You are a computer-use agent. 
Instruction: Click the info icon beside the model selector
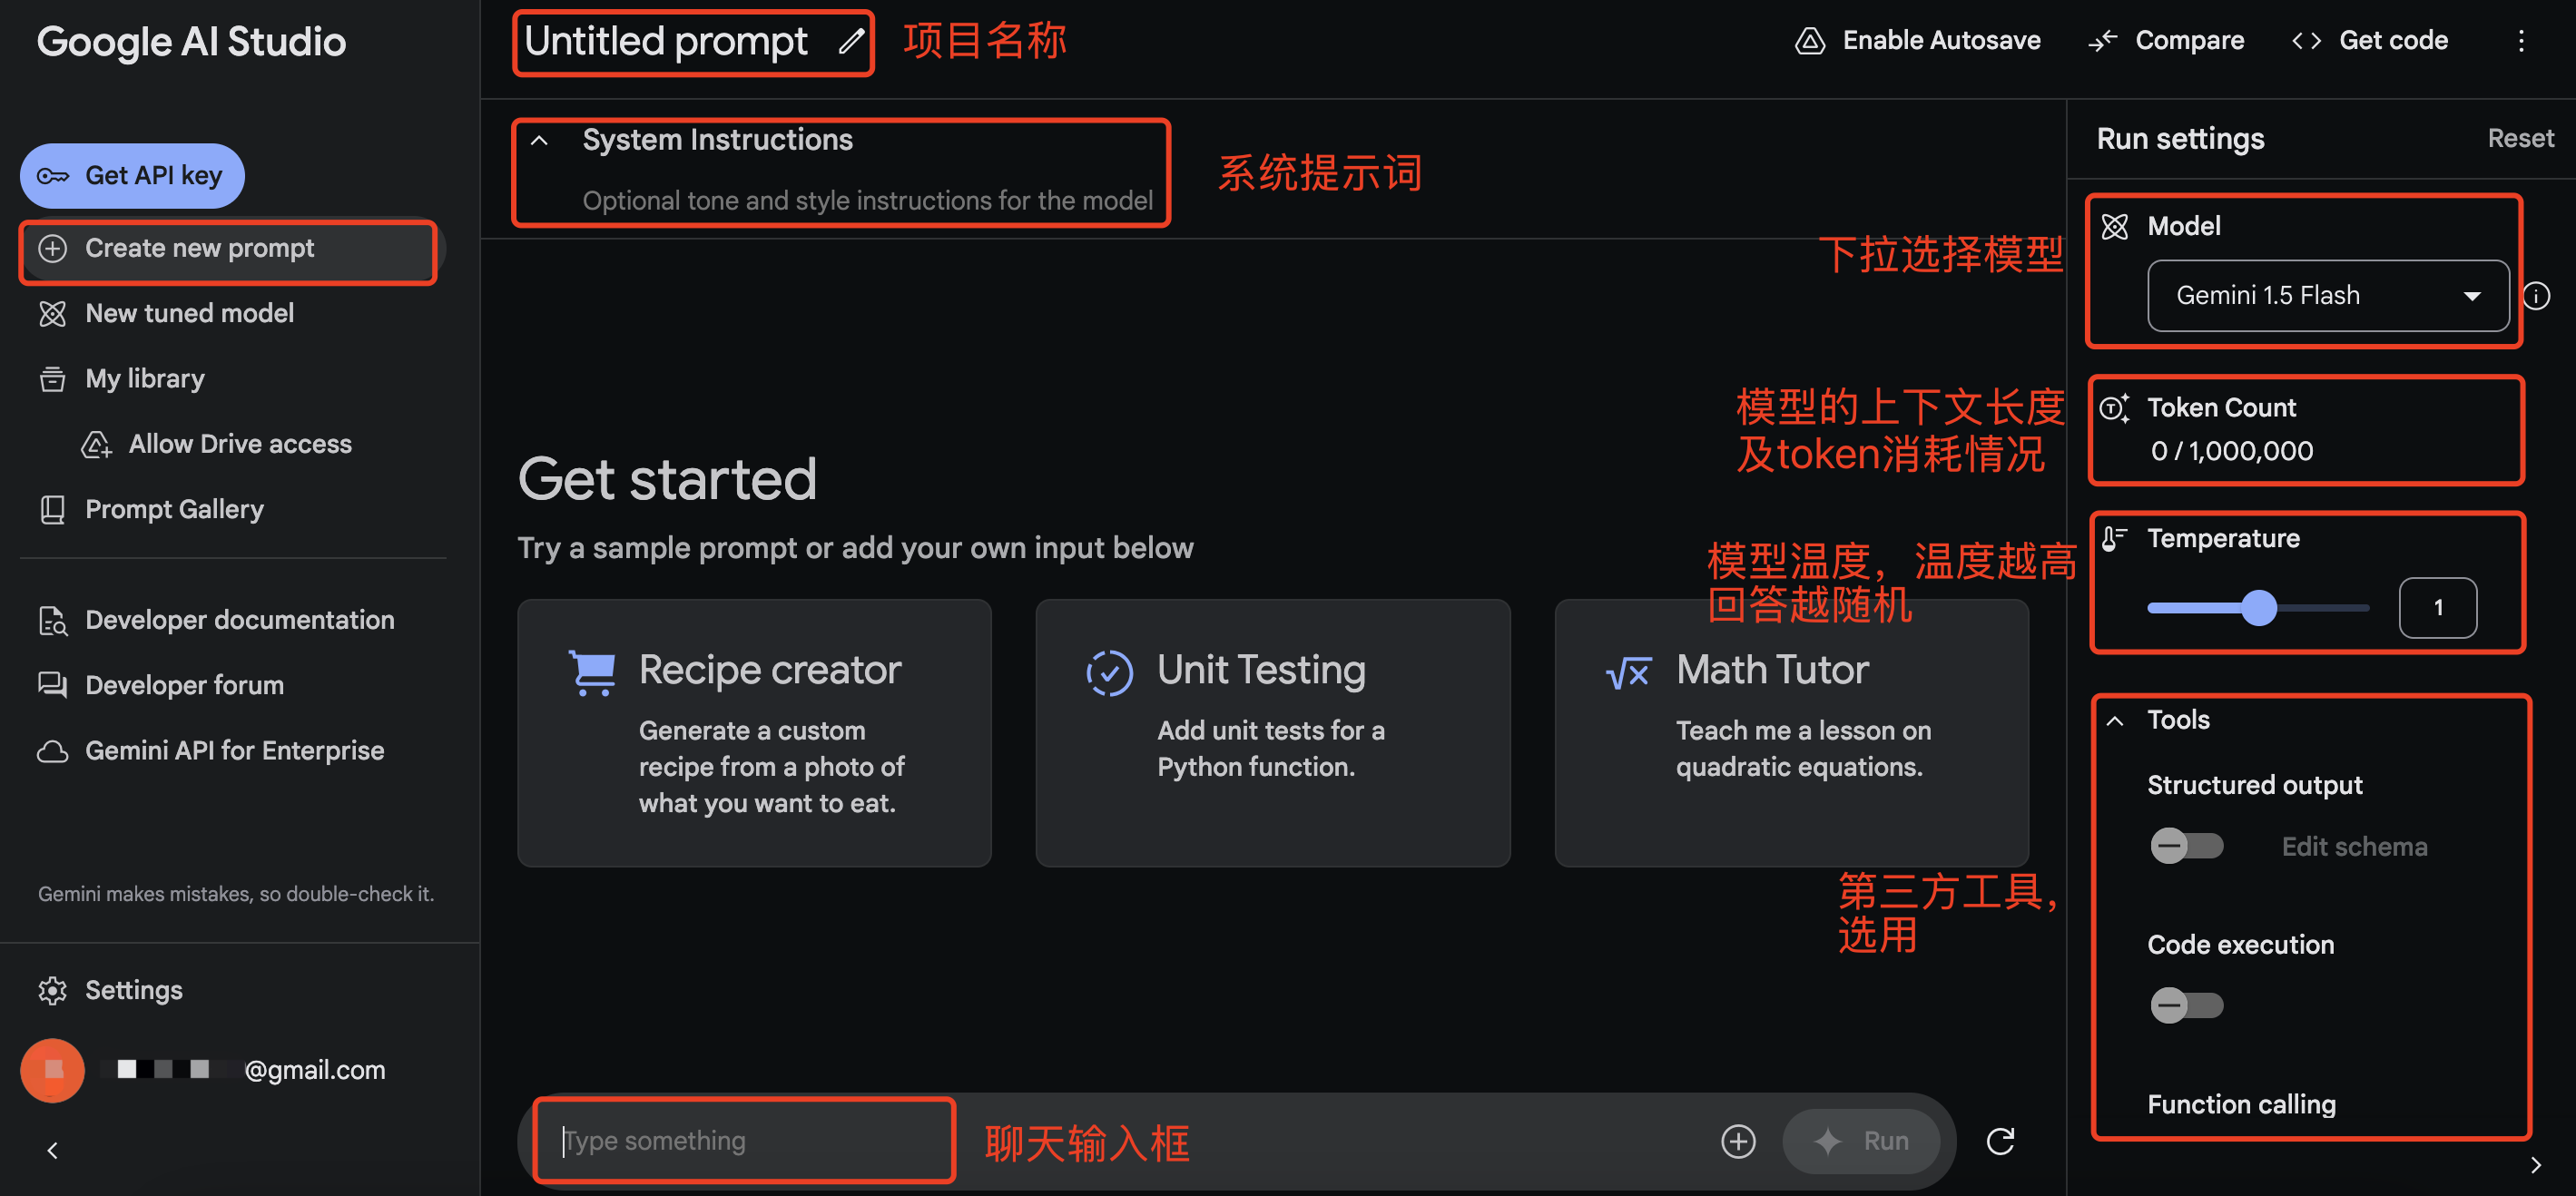(x=2536, y=296)
